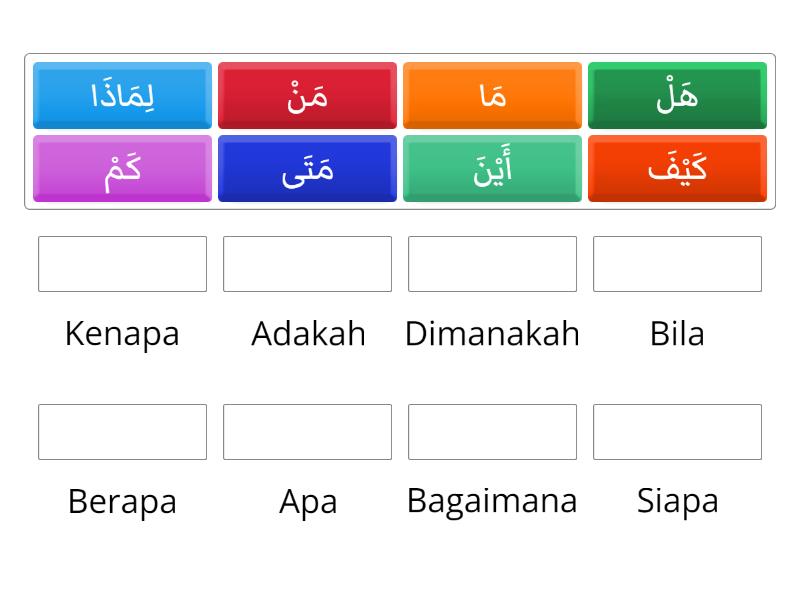Click the dark blue مَتَى tile
Screen dimensions: 800x600
(x=308, y=168)
